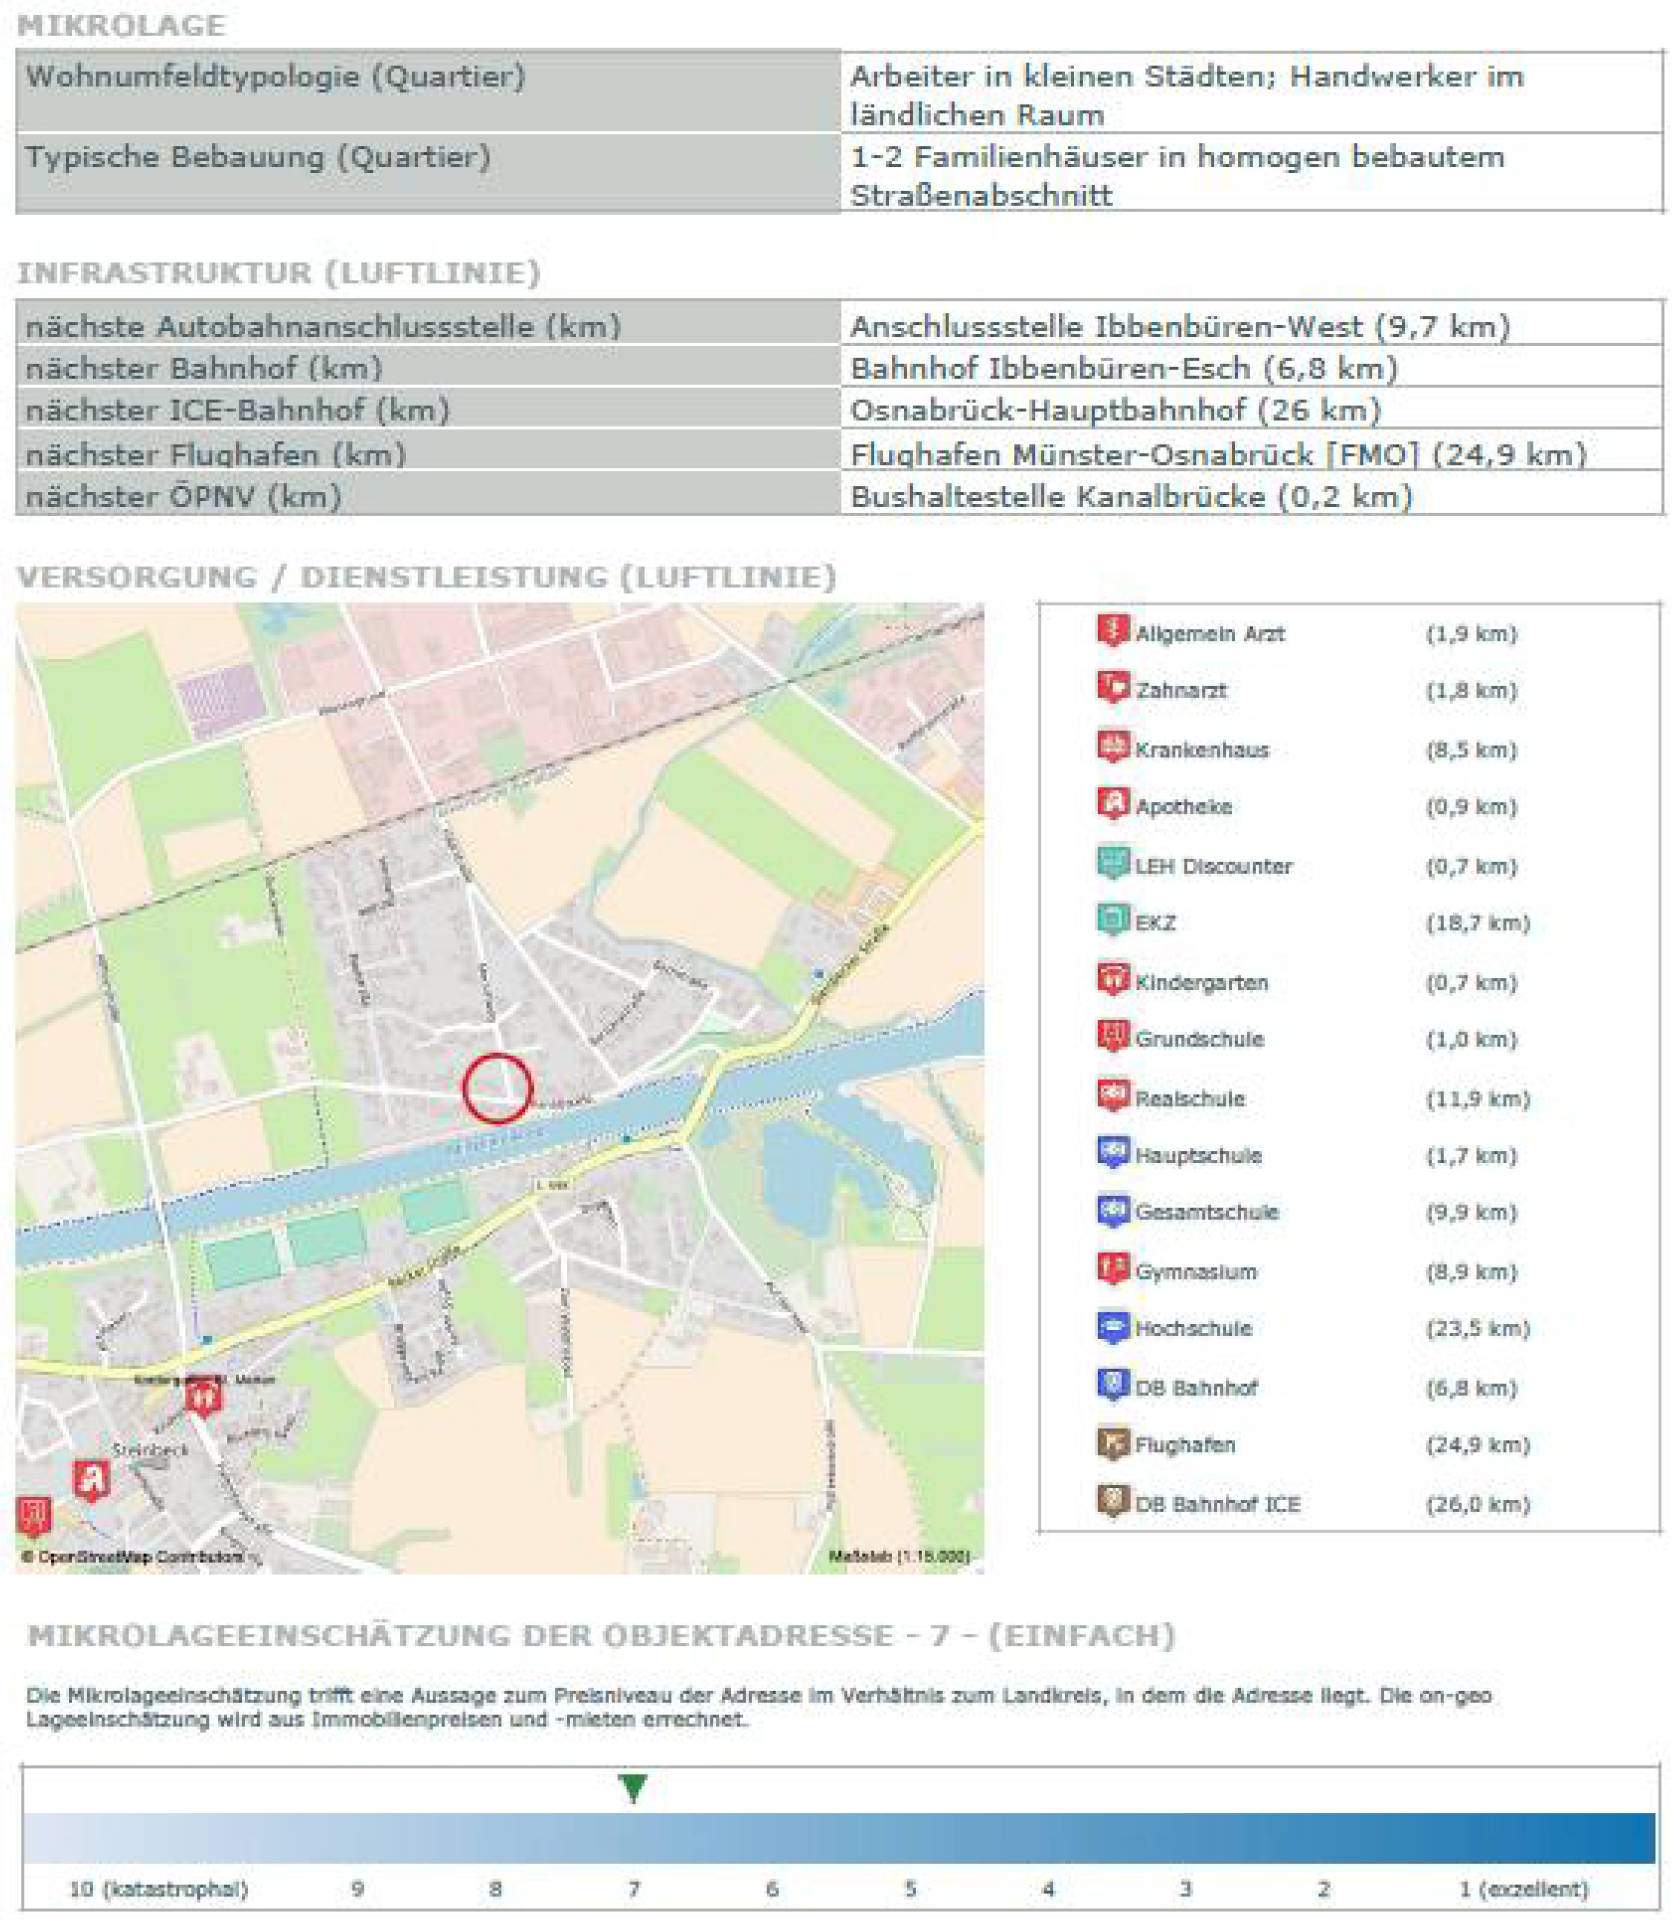
Task: Click the Gymnasium distance '(8,9 km)'
Action: [x=1471, y=1271]
